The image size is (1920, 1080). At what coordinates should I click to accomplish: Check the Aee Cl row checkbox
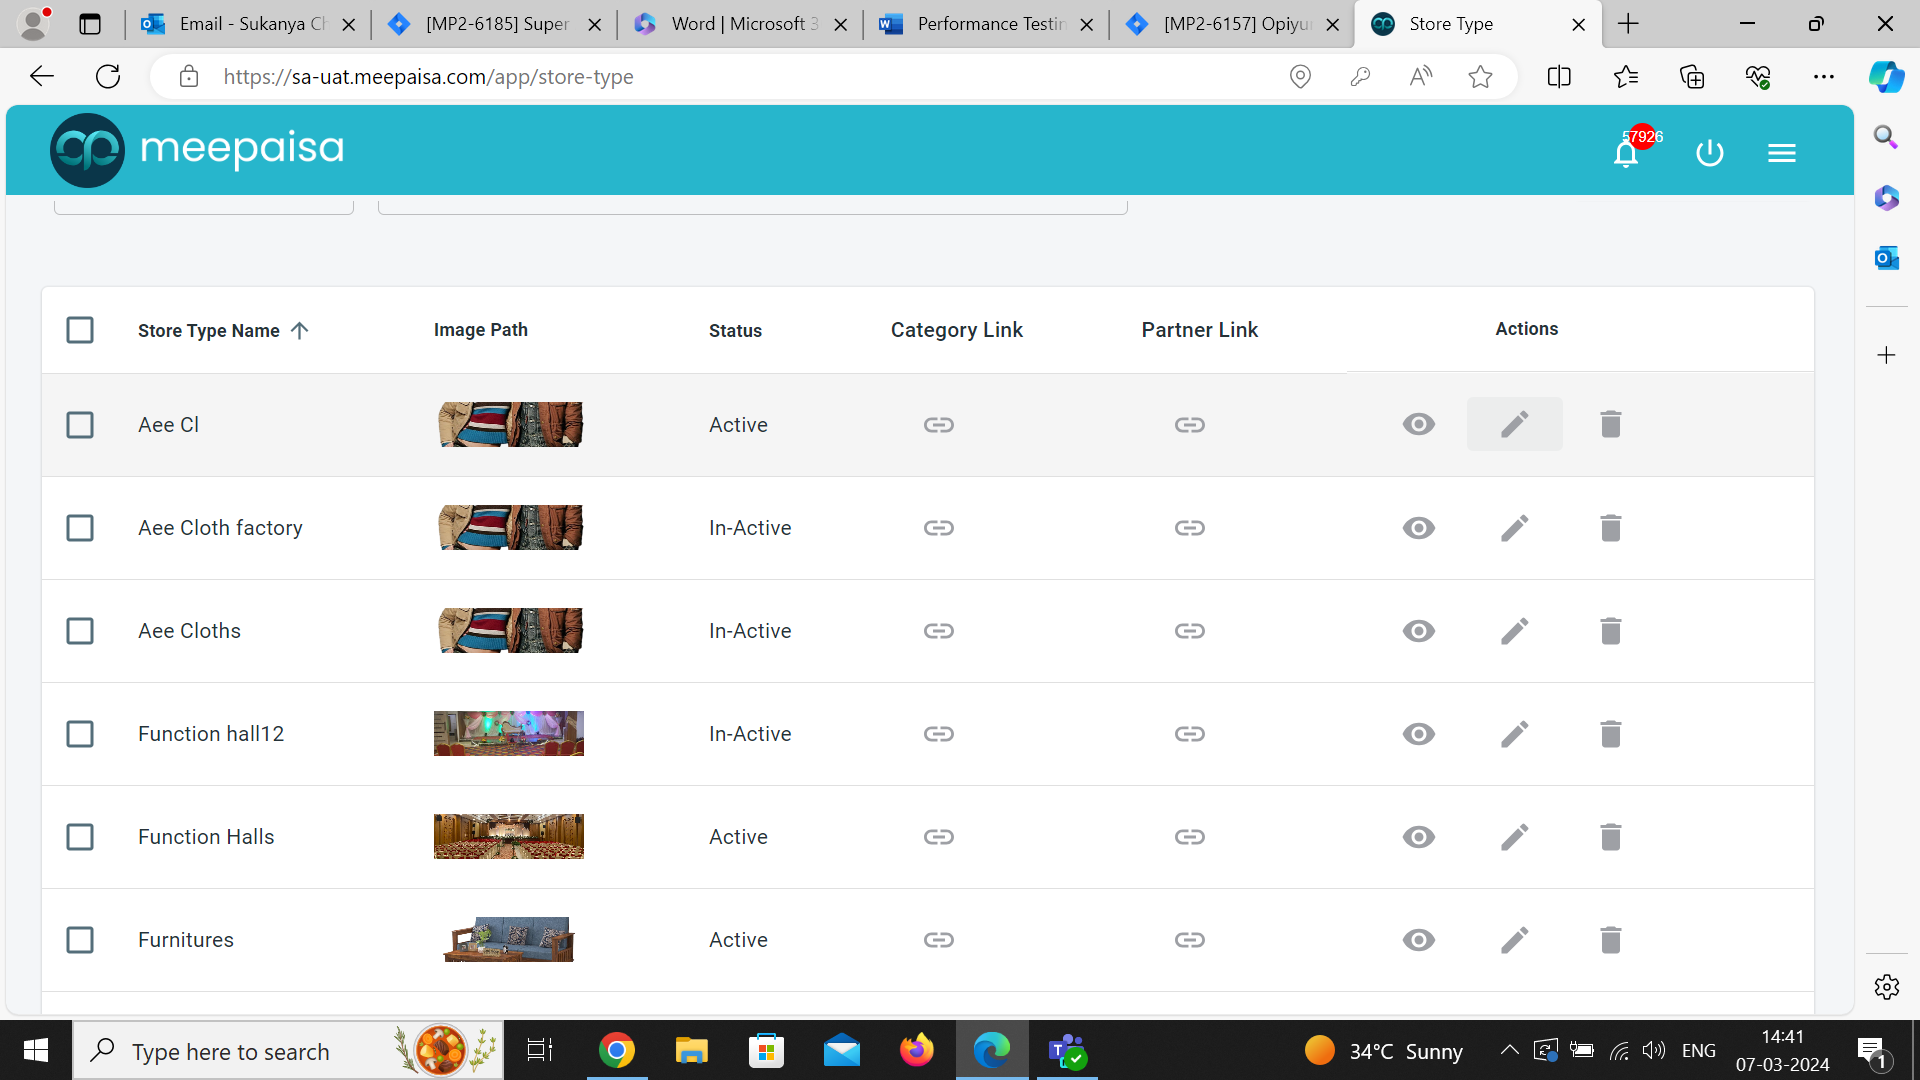tap(80, 425)
